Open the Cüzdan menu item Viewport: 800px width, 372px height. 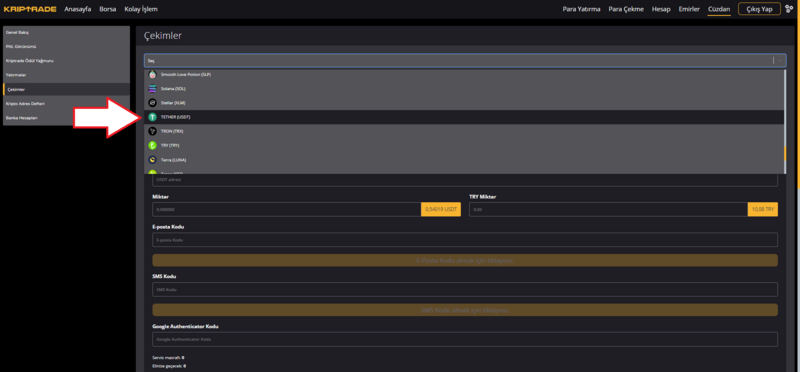pos(719,9)
